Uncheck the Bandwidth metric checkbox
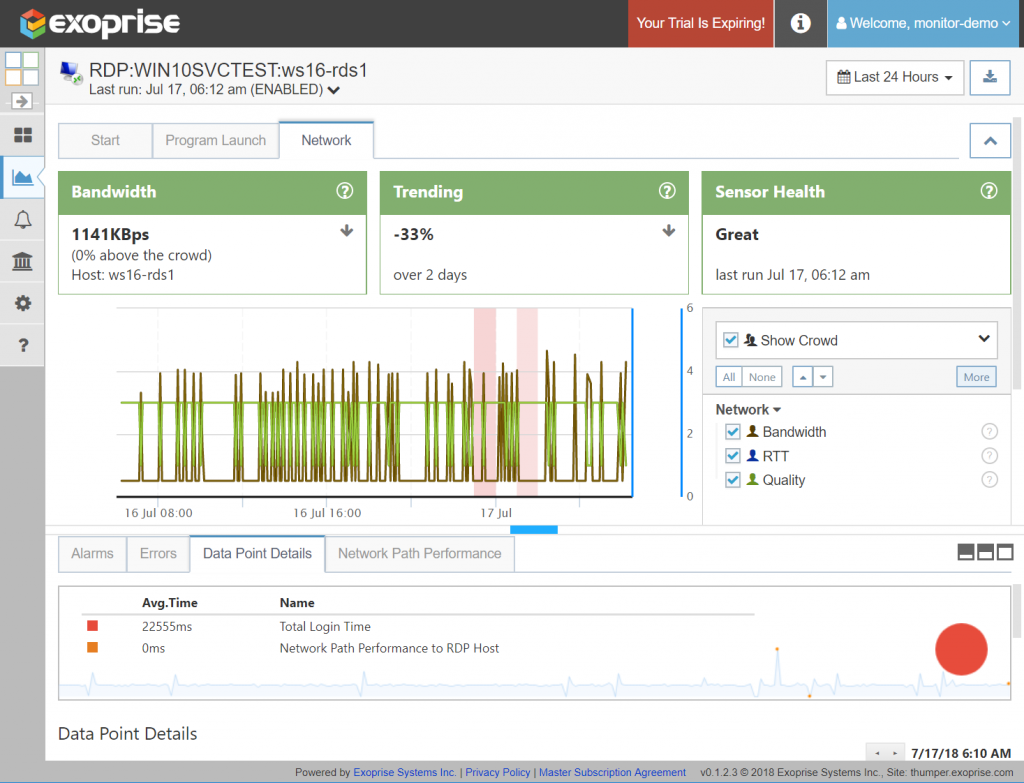Image resolution: width=1024 pixels, height=783 pixels. [733, 432]
